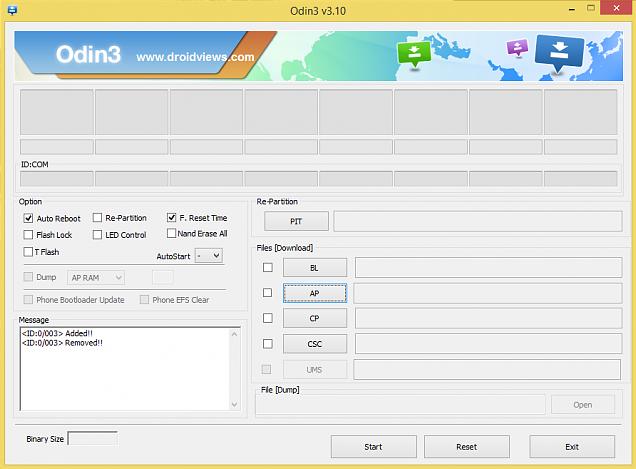Viewport: 636px width, 469px height.
Task: Tick the checkbox next to CP
Action: [x=268, y=318]
